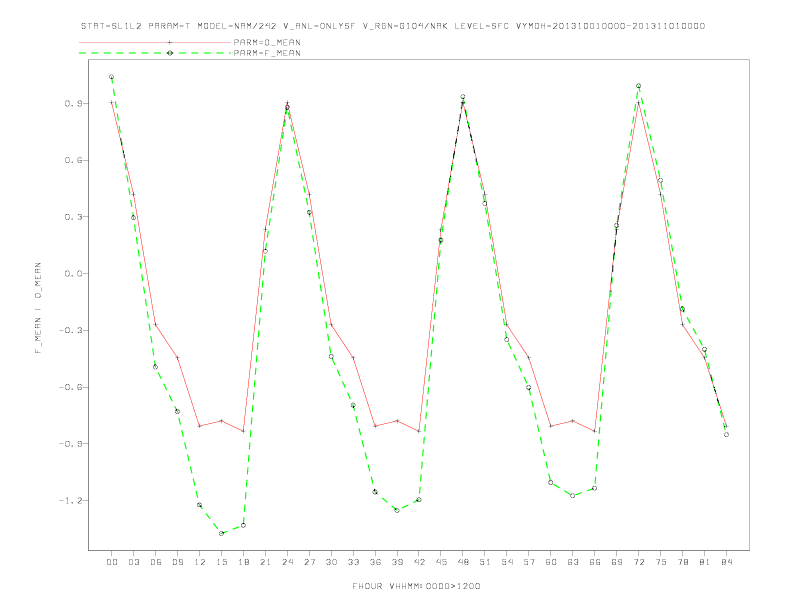The image size is (792, 612).
Task: Click the 69 forecast hour tick label
Action: coord(617,562)
